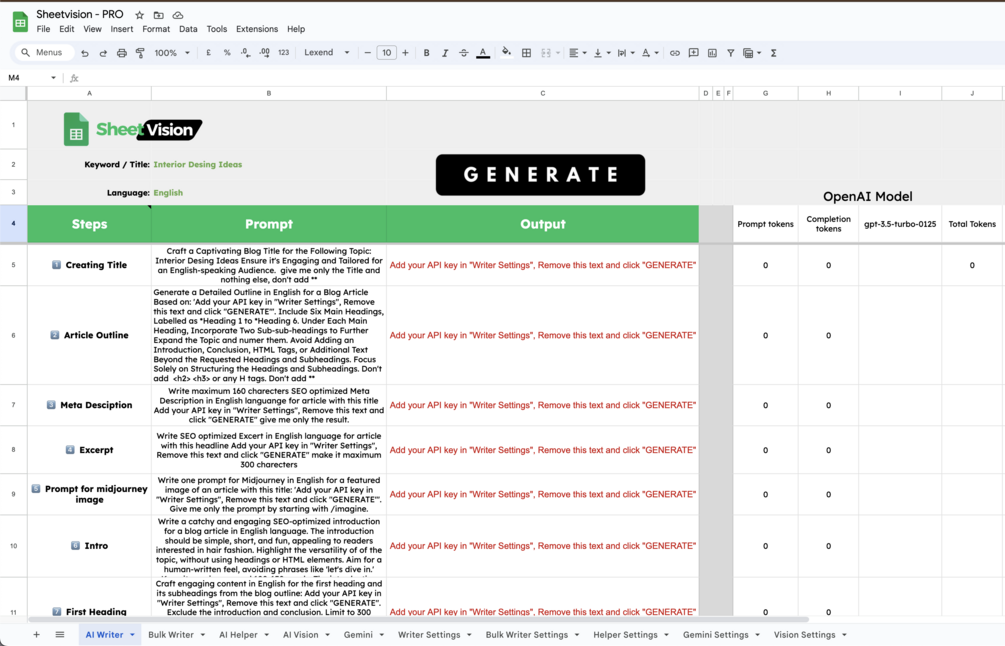Screen dimensions: 1005x646
Task: Click the horizontal scrollbar above sheet tabs
Action: point(419,620)
